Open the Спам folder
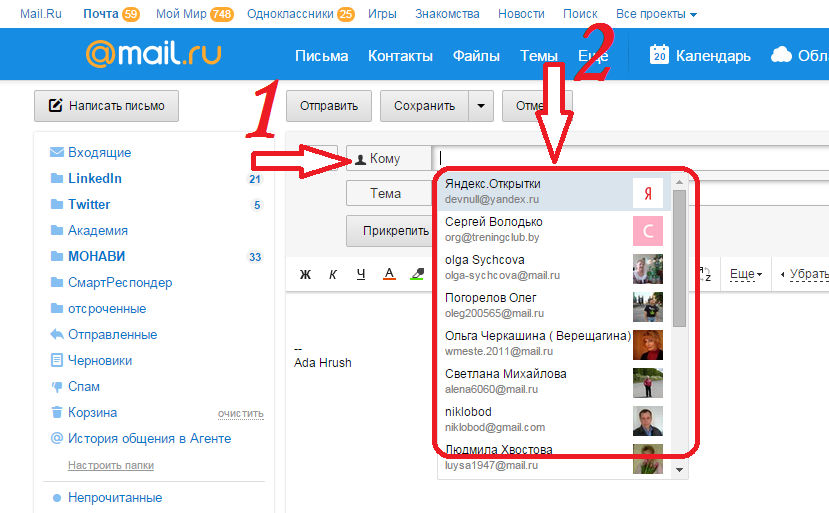 pos(84,386)
